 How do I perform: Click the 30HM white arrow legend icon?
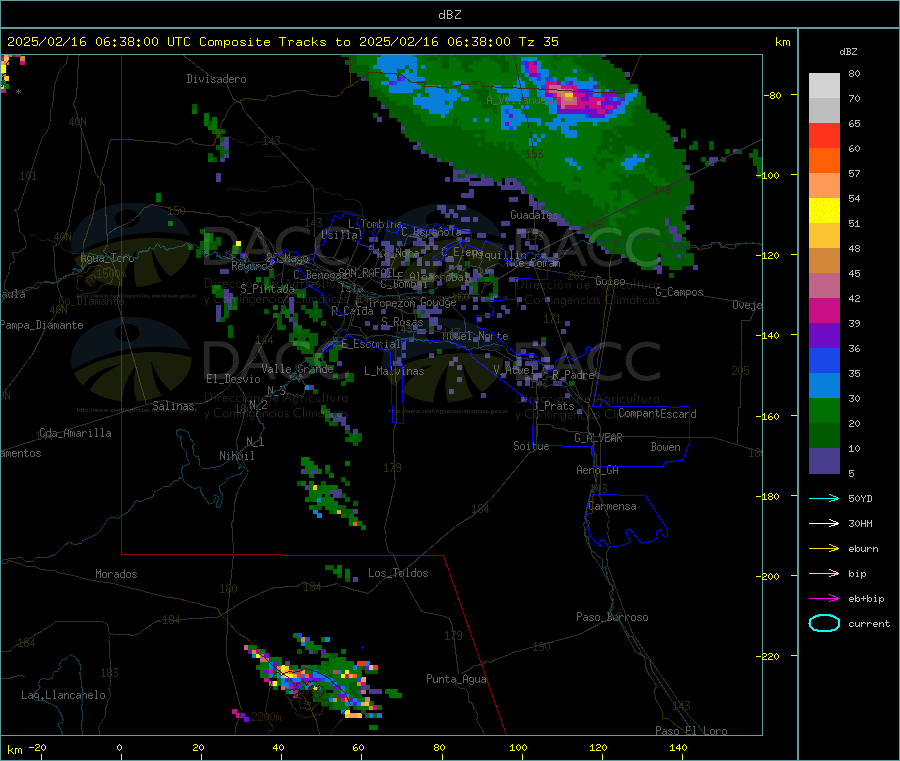[x=824, y=523]
